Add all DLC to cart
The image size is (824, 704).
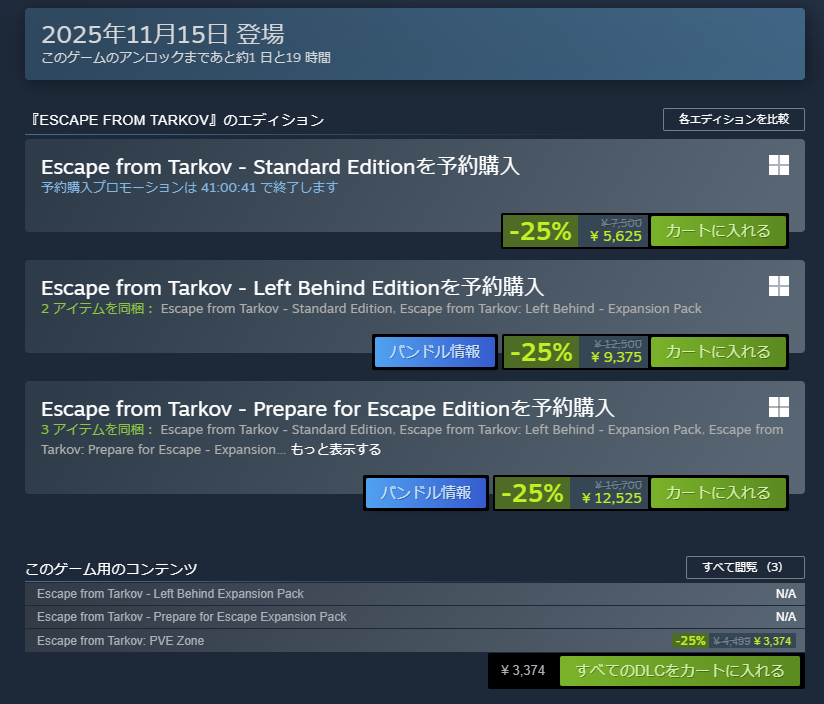coord(681,671)
